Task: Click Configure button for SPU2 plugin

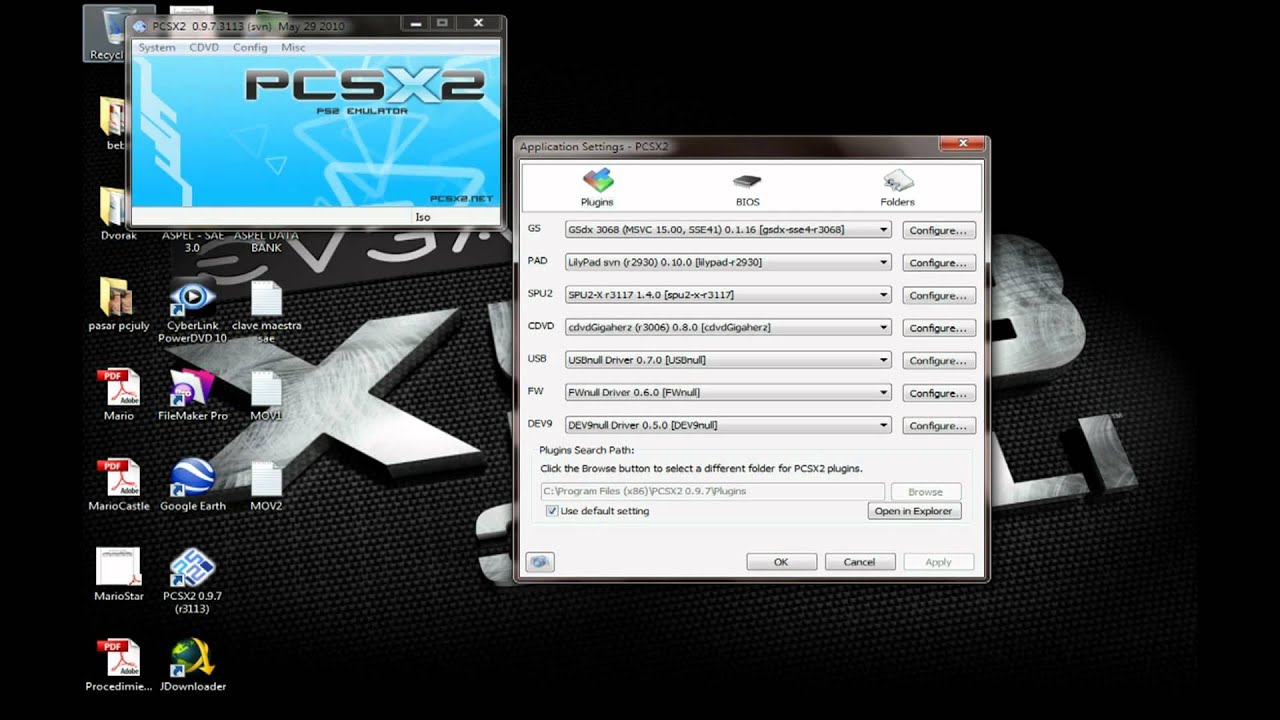Action: point(938,295)
